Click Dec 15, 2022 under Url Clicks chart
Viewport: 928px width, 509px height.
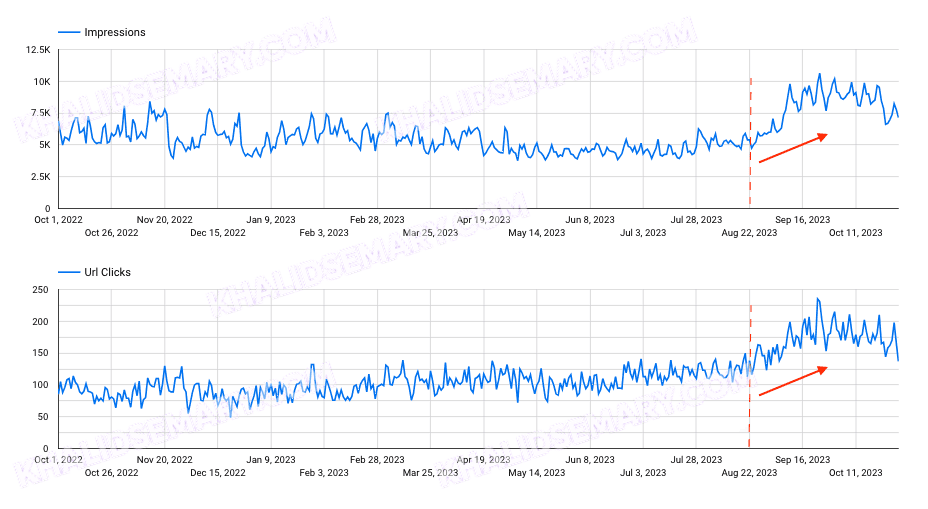tap(218, 472)
